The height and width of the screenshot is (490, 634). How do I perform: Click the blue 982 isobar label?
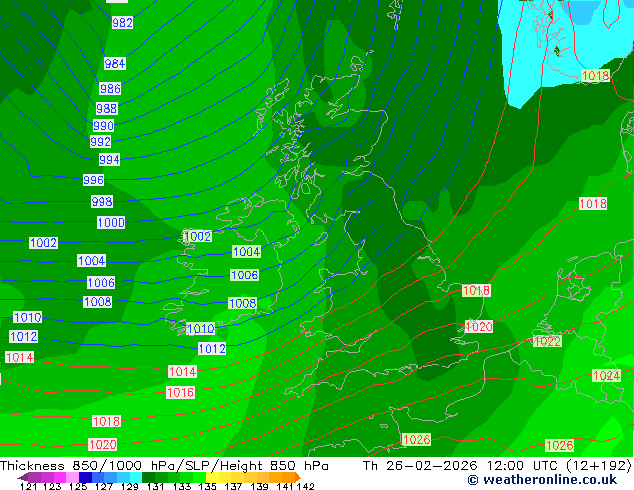[122, 23]
